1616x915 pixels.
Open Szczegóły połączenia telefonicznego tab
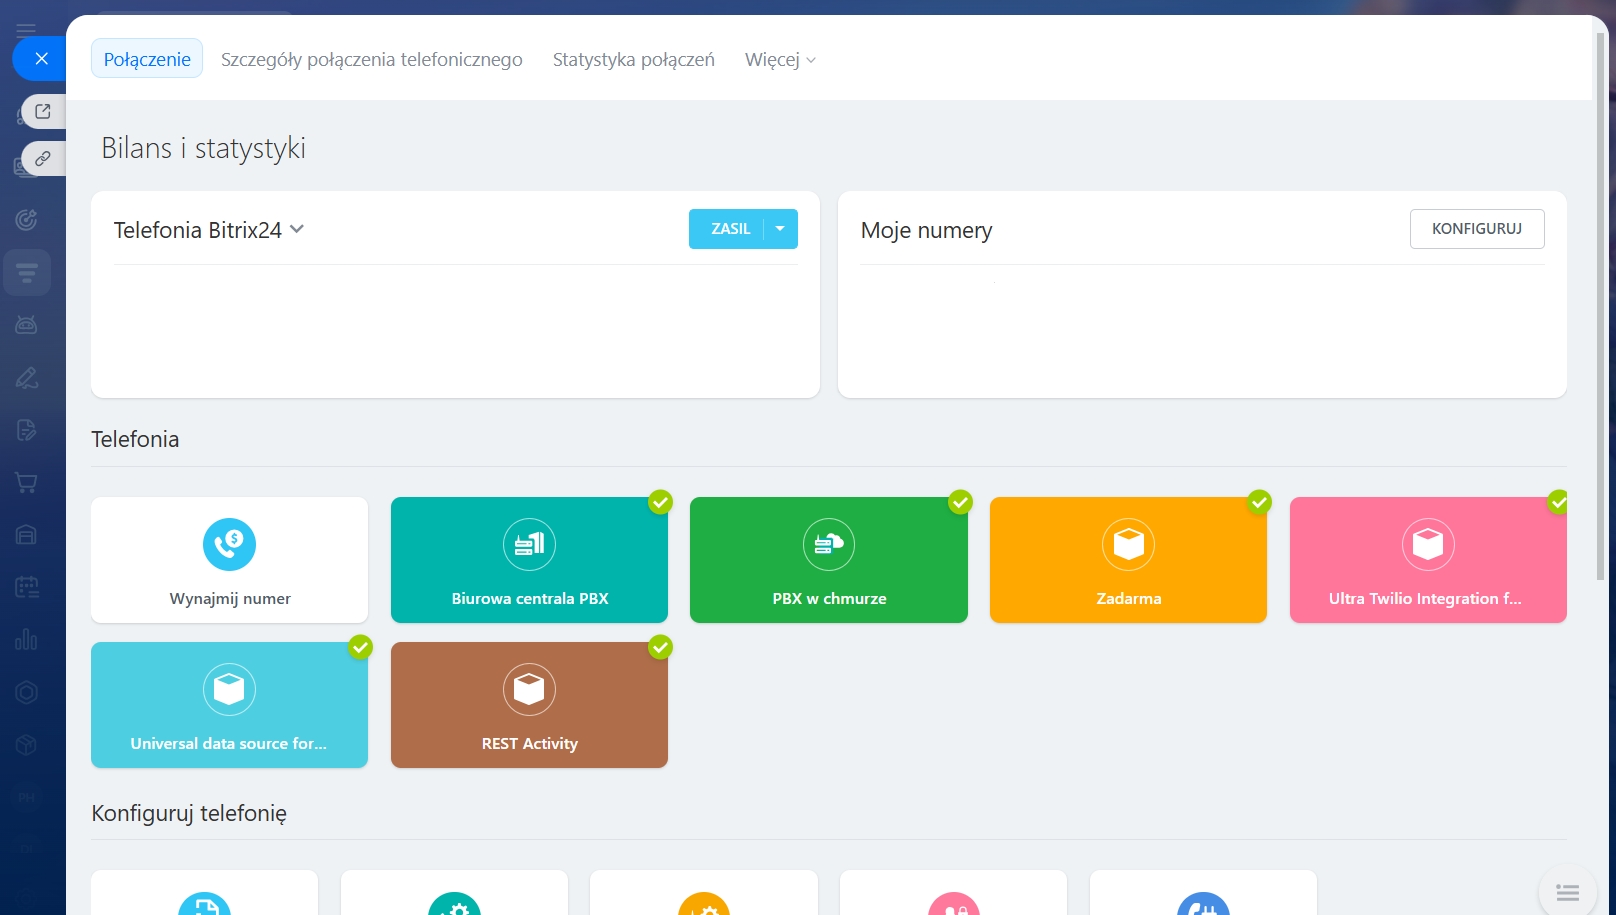tap(372, 59)
